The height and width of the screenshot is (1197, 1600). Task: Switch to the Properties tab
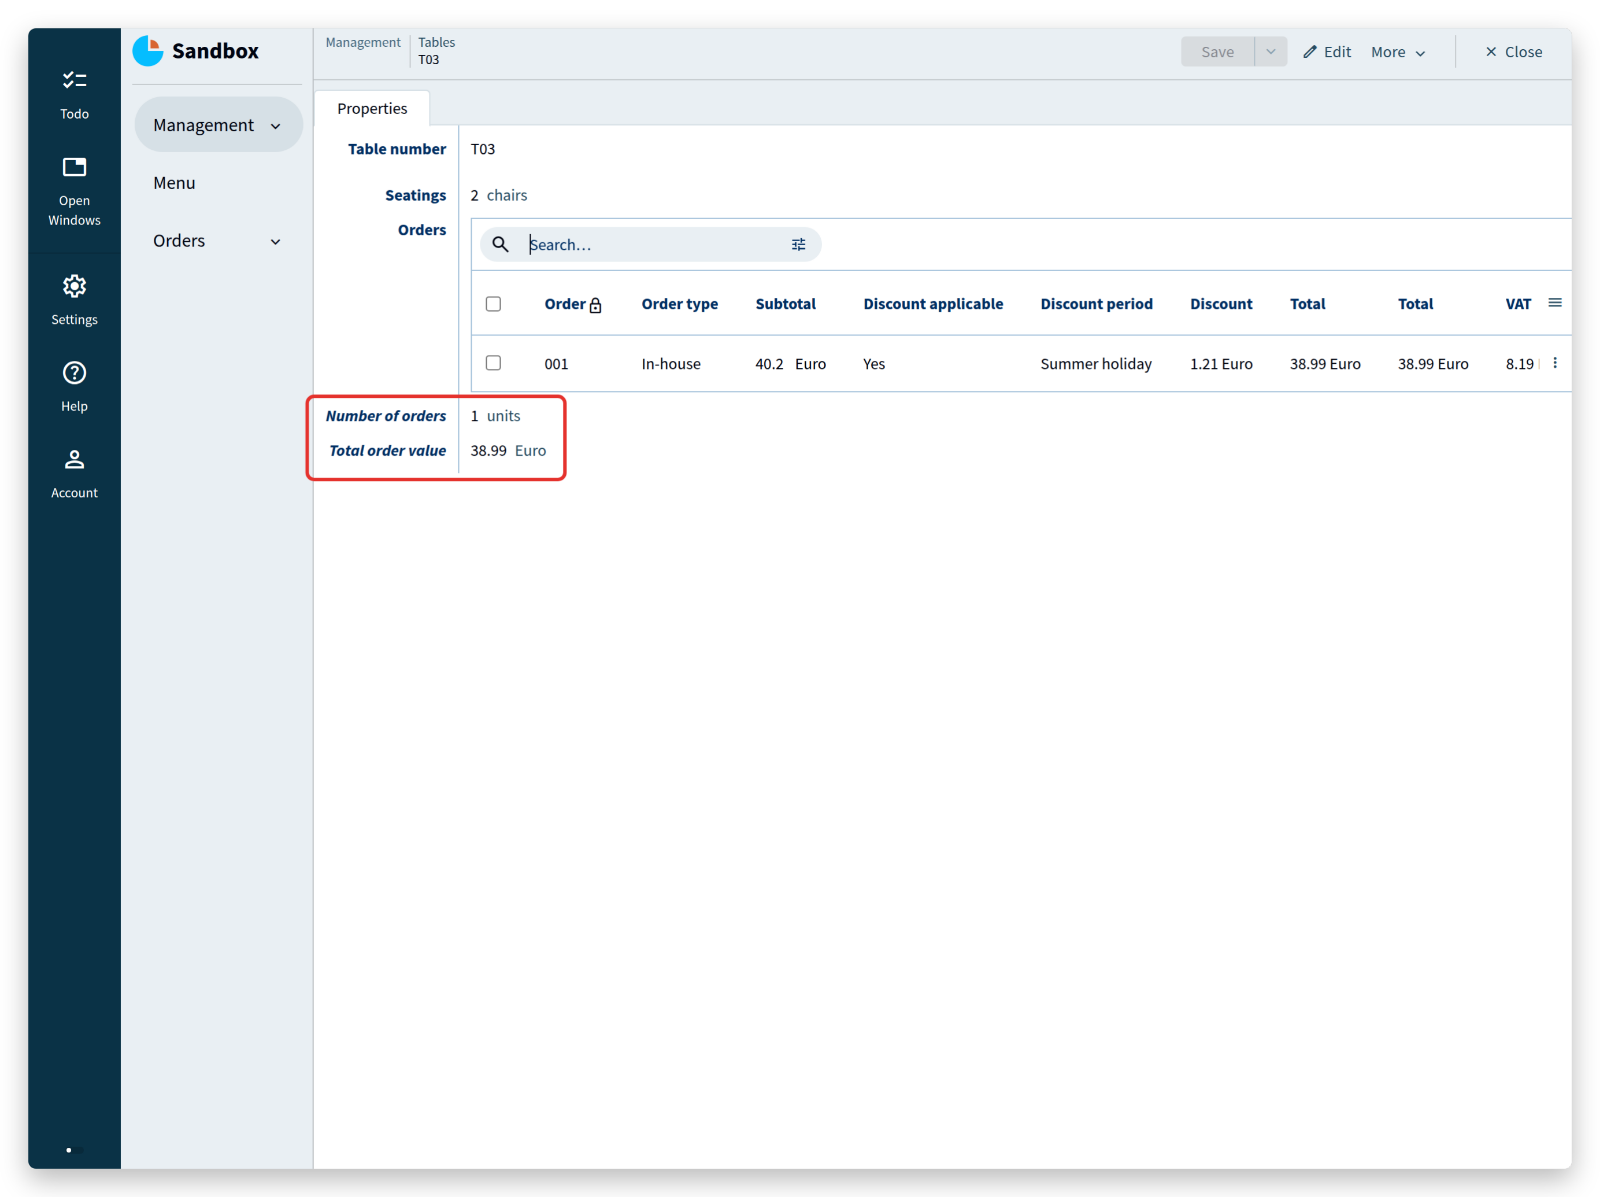[x=372, y=108]
